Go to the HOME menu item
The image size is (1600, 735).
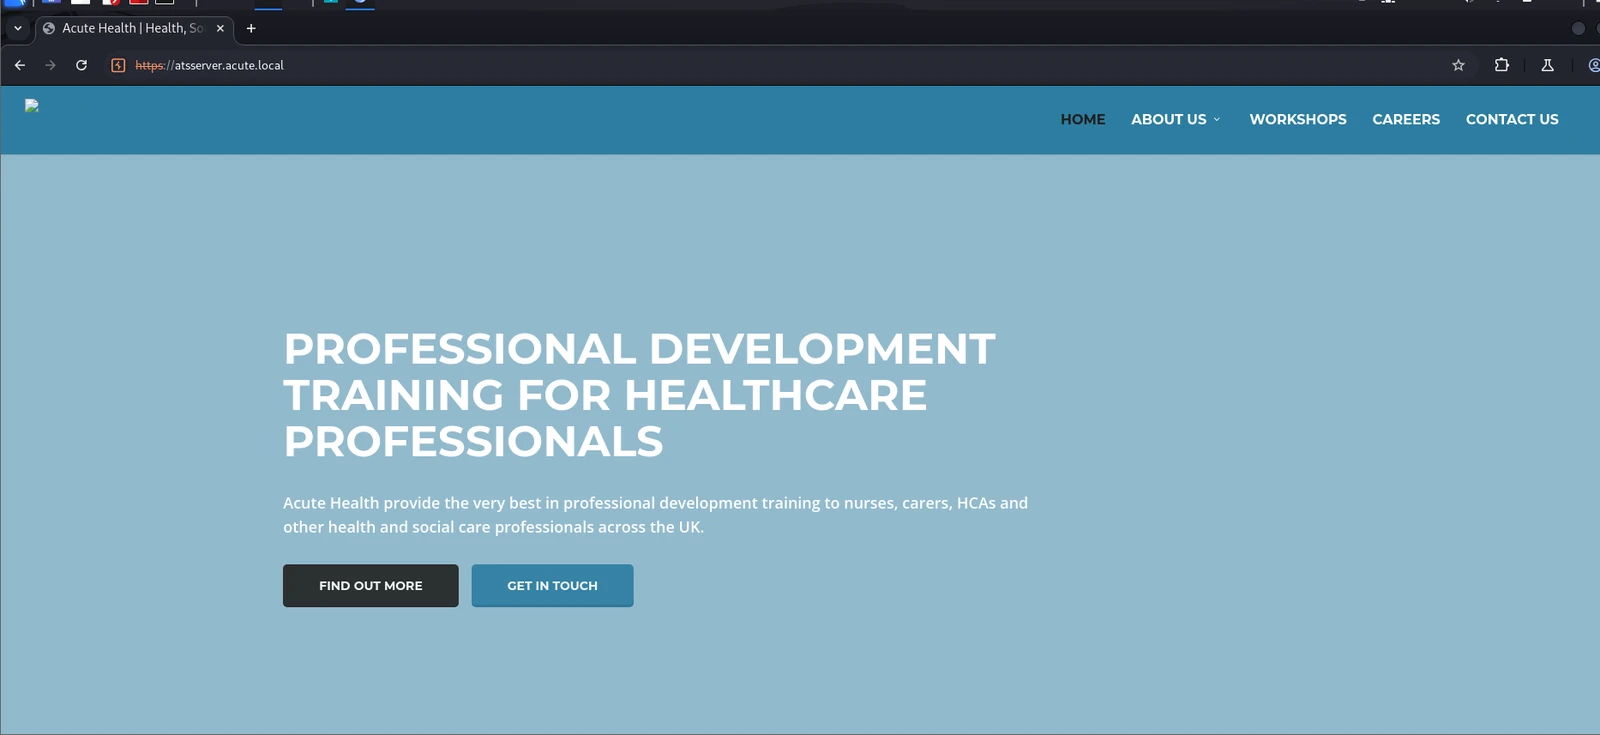(x=1083, y=119)
